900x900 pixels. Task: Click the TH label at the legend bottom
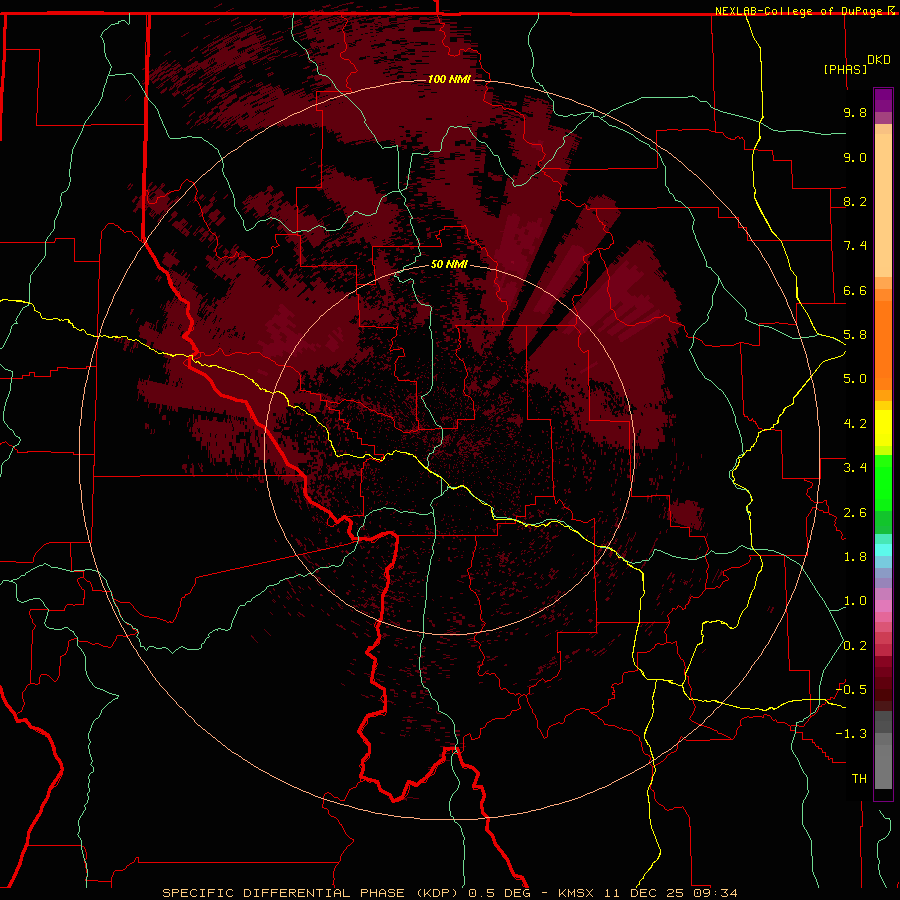coord(859,779)
